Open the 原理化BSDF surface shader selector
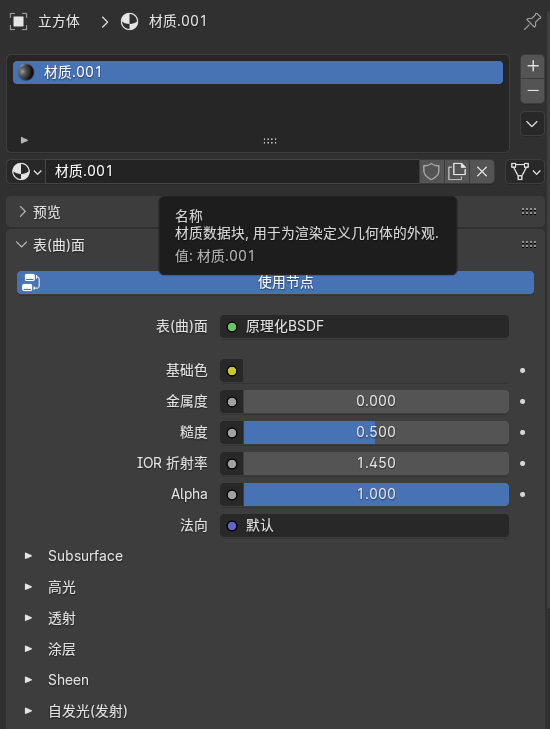This screenshot has height=729, width=550. click(364, 326)
